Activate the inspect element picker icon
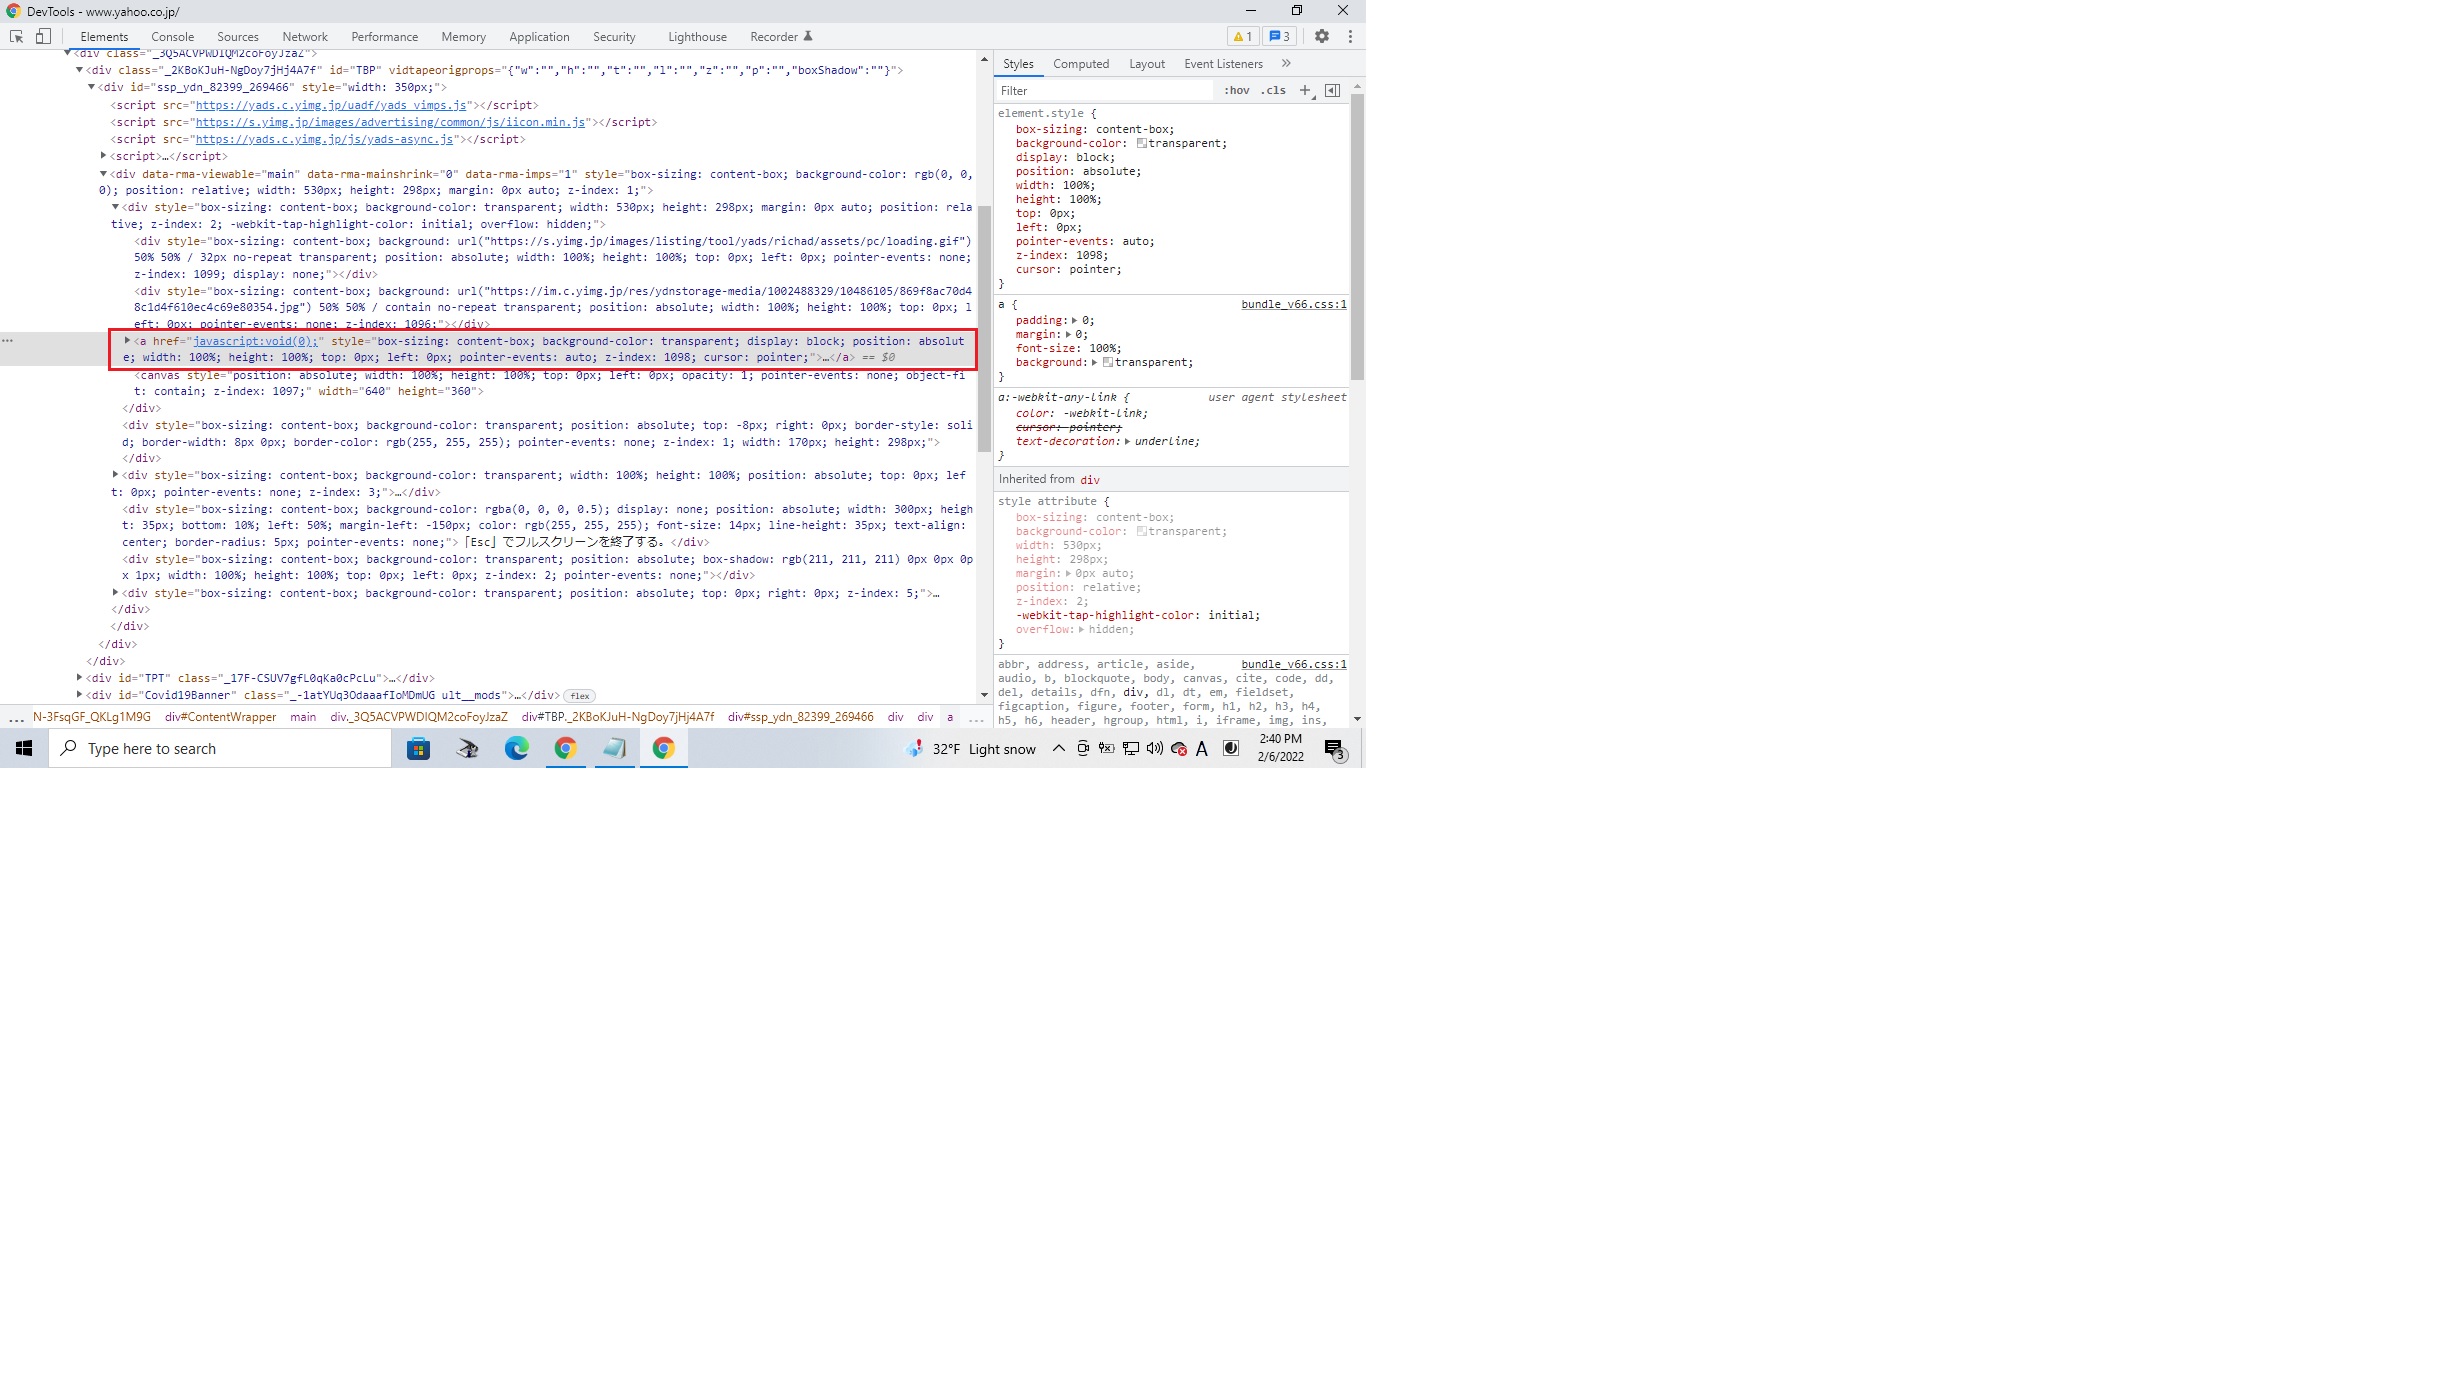This screenshot has height=1382, width=2458. pos(16,36)
